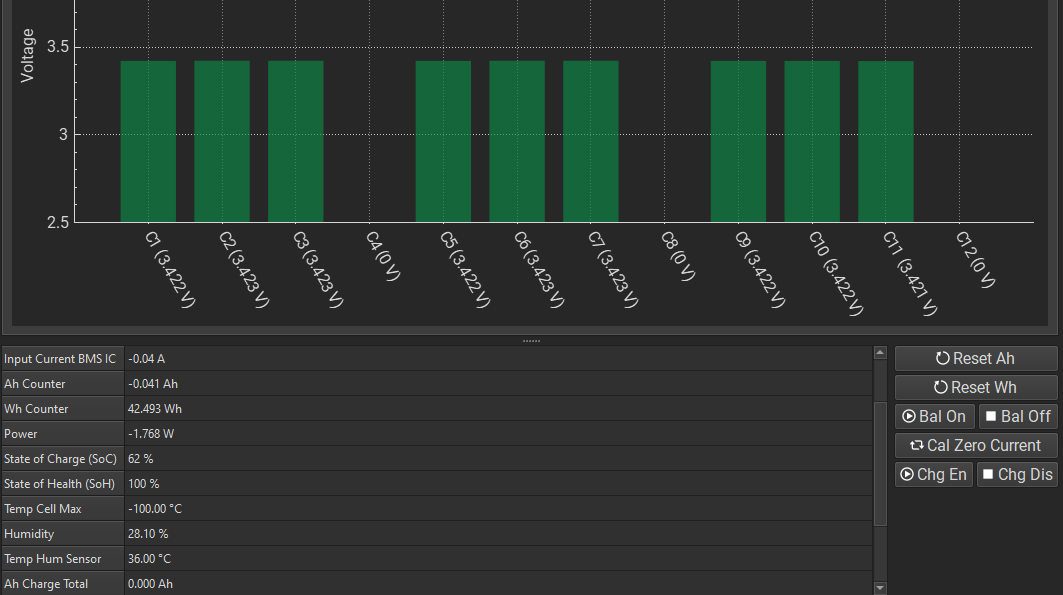
Task: Click the "C6 (3.423 V)" axis label
Action: (x=539, y=270)
